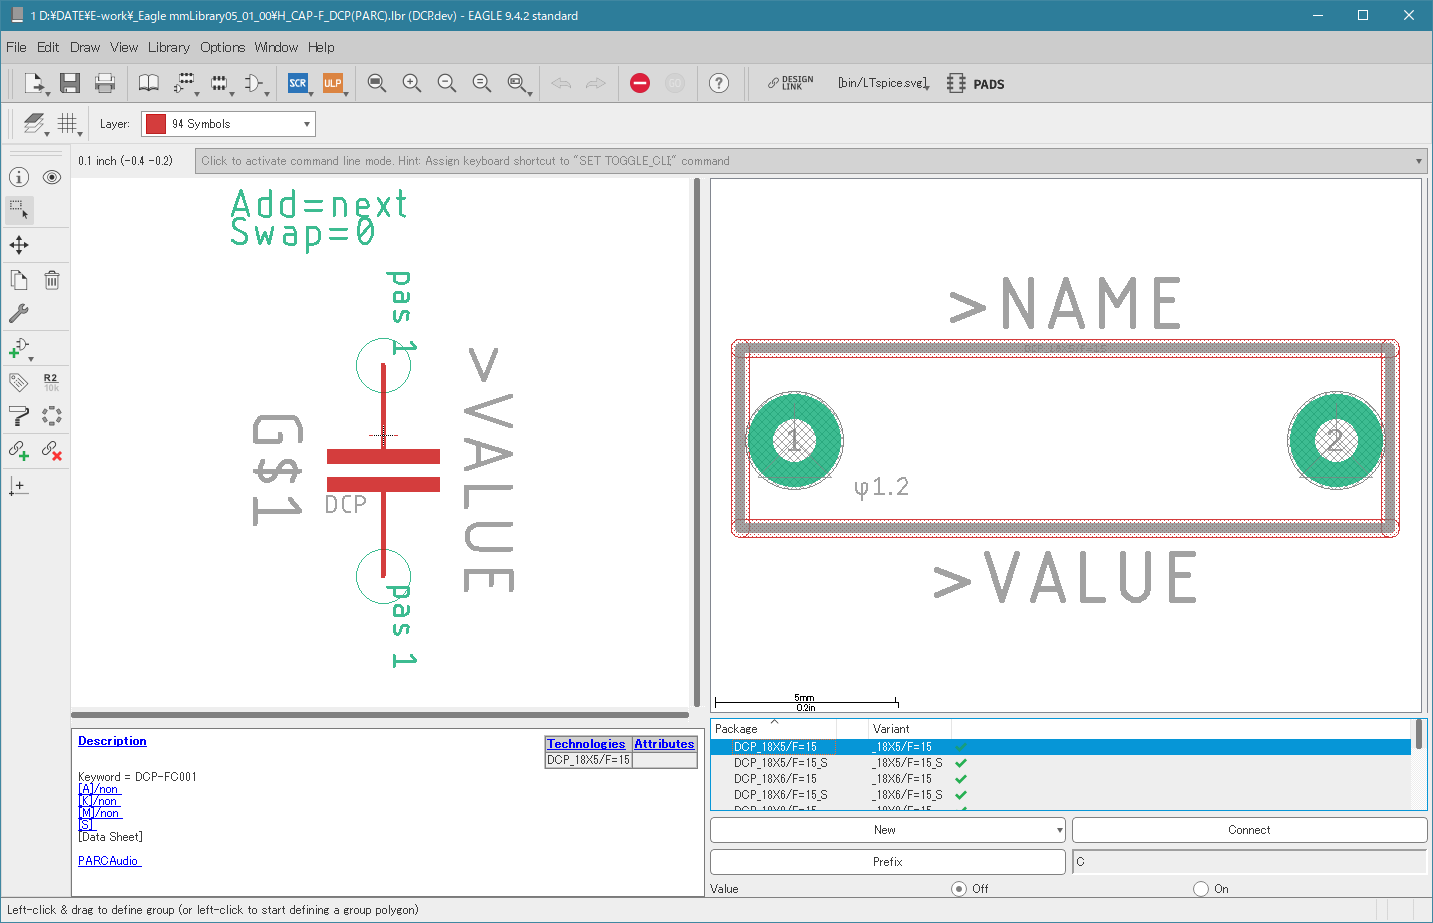Select the Move tool in sidebar
Image resolution: width=1433 pixels, height=923 pixels.
(x=19, y=245)
